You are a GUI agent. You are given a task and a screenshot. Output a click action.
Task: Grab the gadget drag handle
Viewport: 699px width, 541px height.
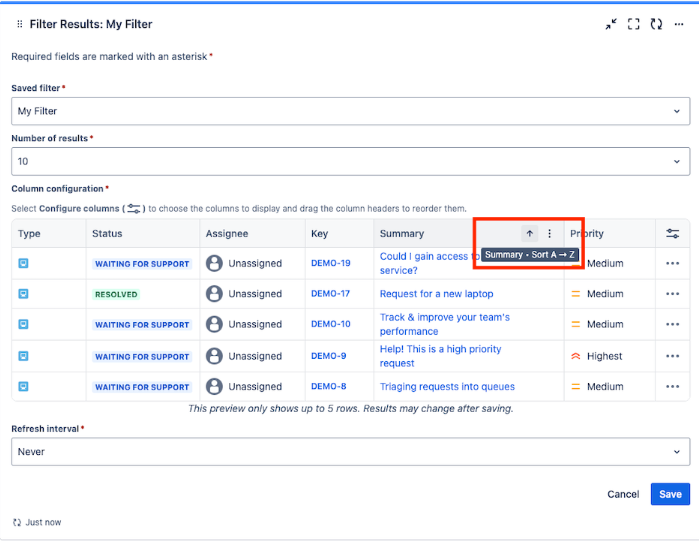19,24
